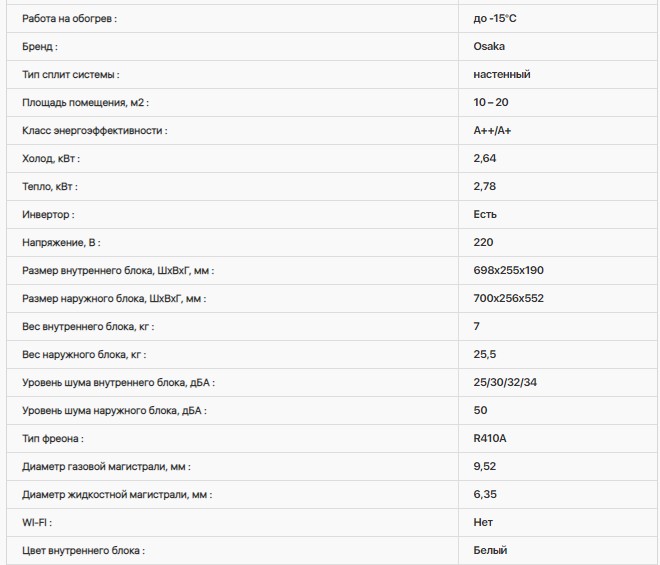660x565 pixels.
Task: Click the cooling power value "2,64"
Action: click(x=485, y=158)
